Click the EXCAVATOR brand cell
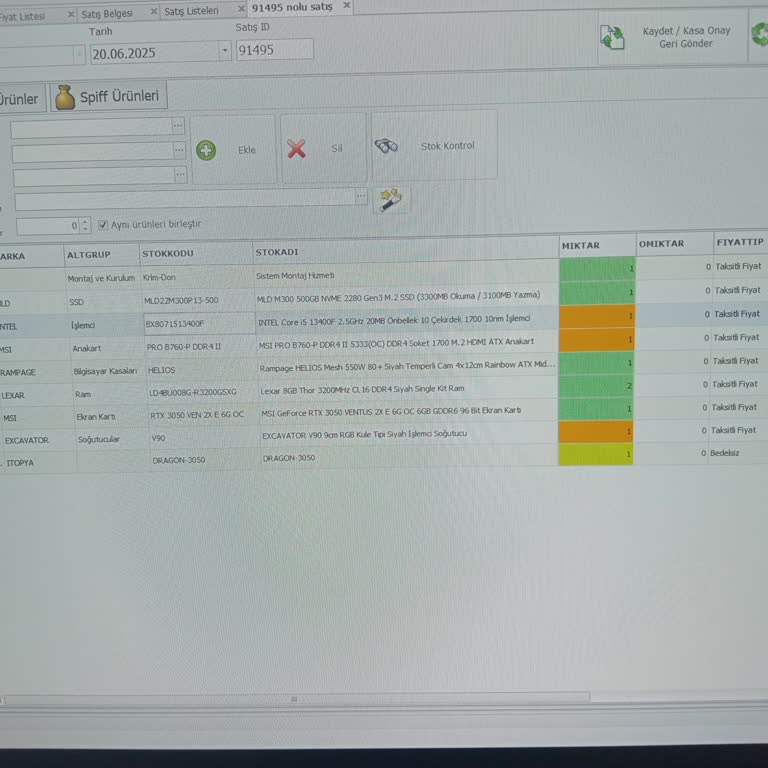The width and height of the screenshot is (768, 768). [26, 440]
